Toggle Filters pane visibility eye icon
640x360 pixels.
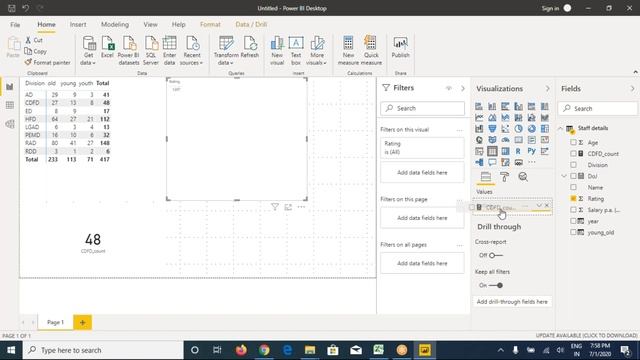449,88
